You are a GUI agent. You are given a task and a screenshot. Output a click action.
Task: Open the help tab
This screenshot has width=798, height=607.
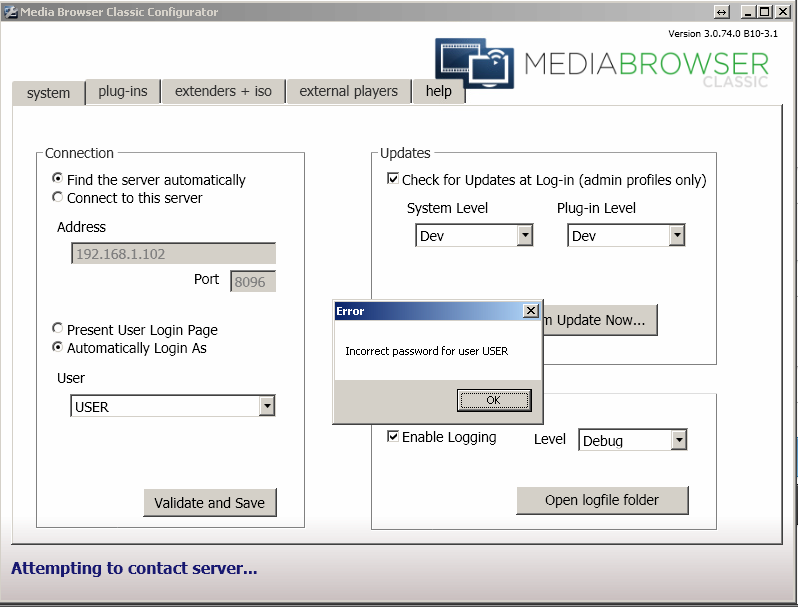pos(438,91)
